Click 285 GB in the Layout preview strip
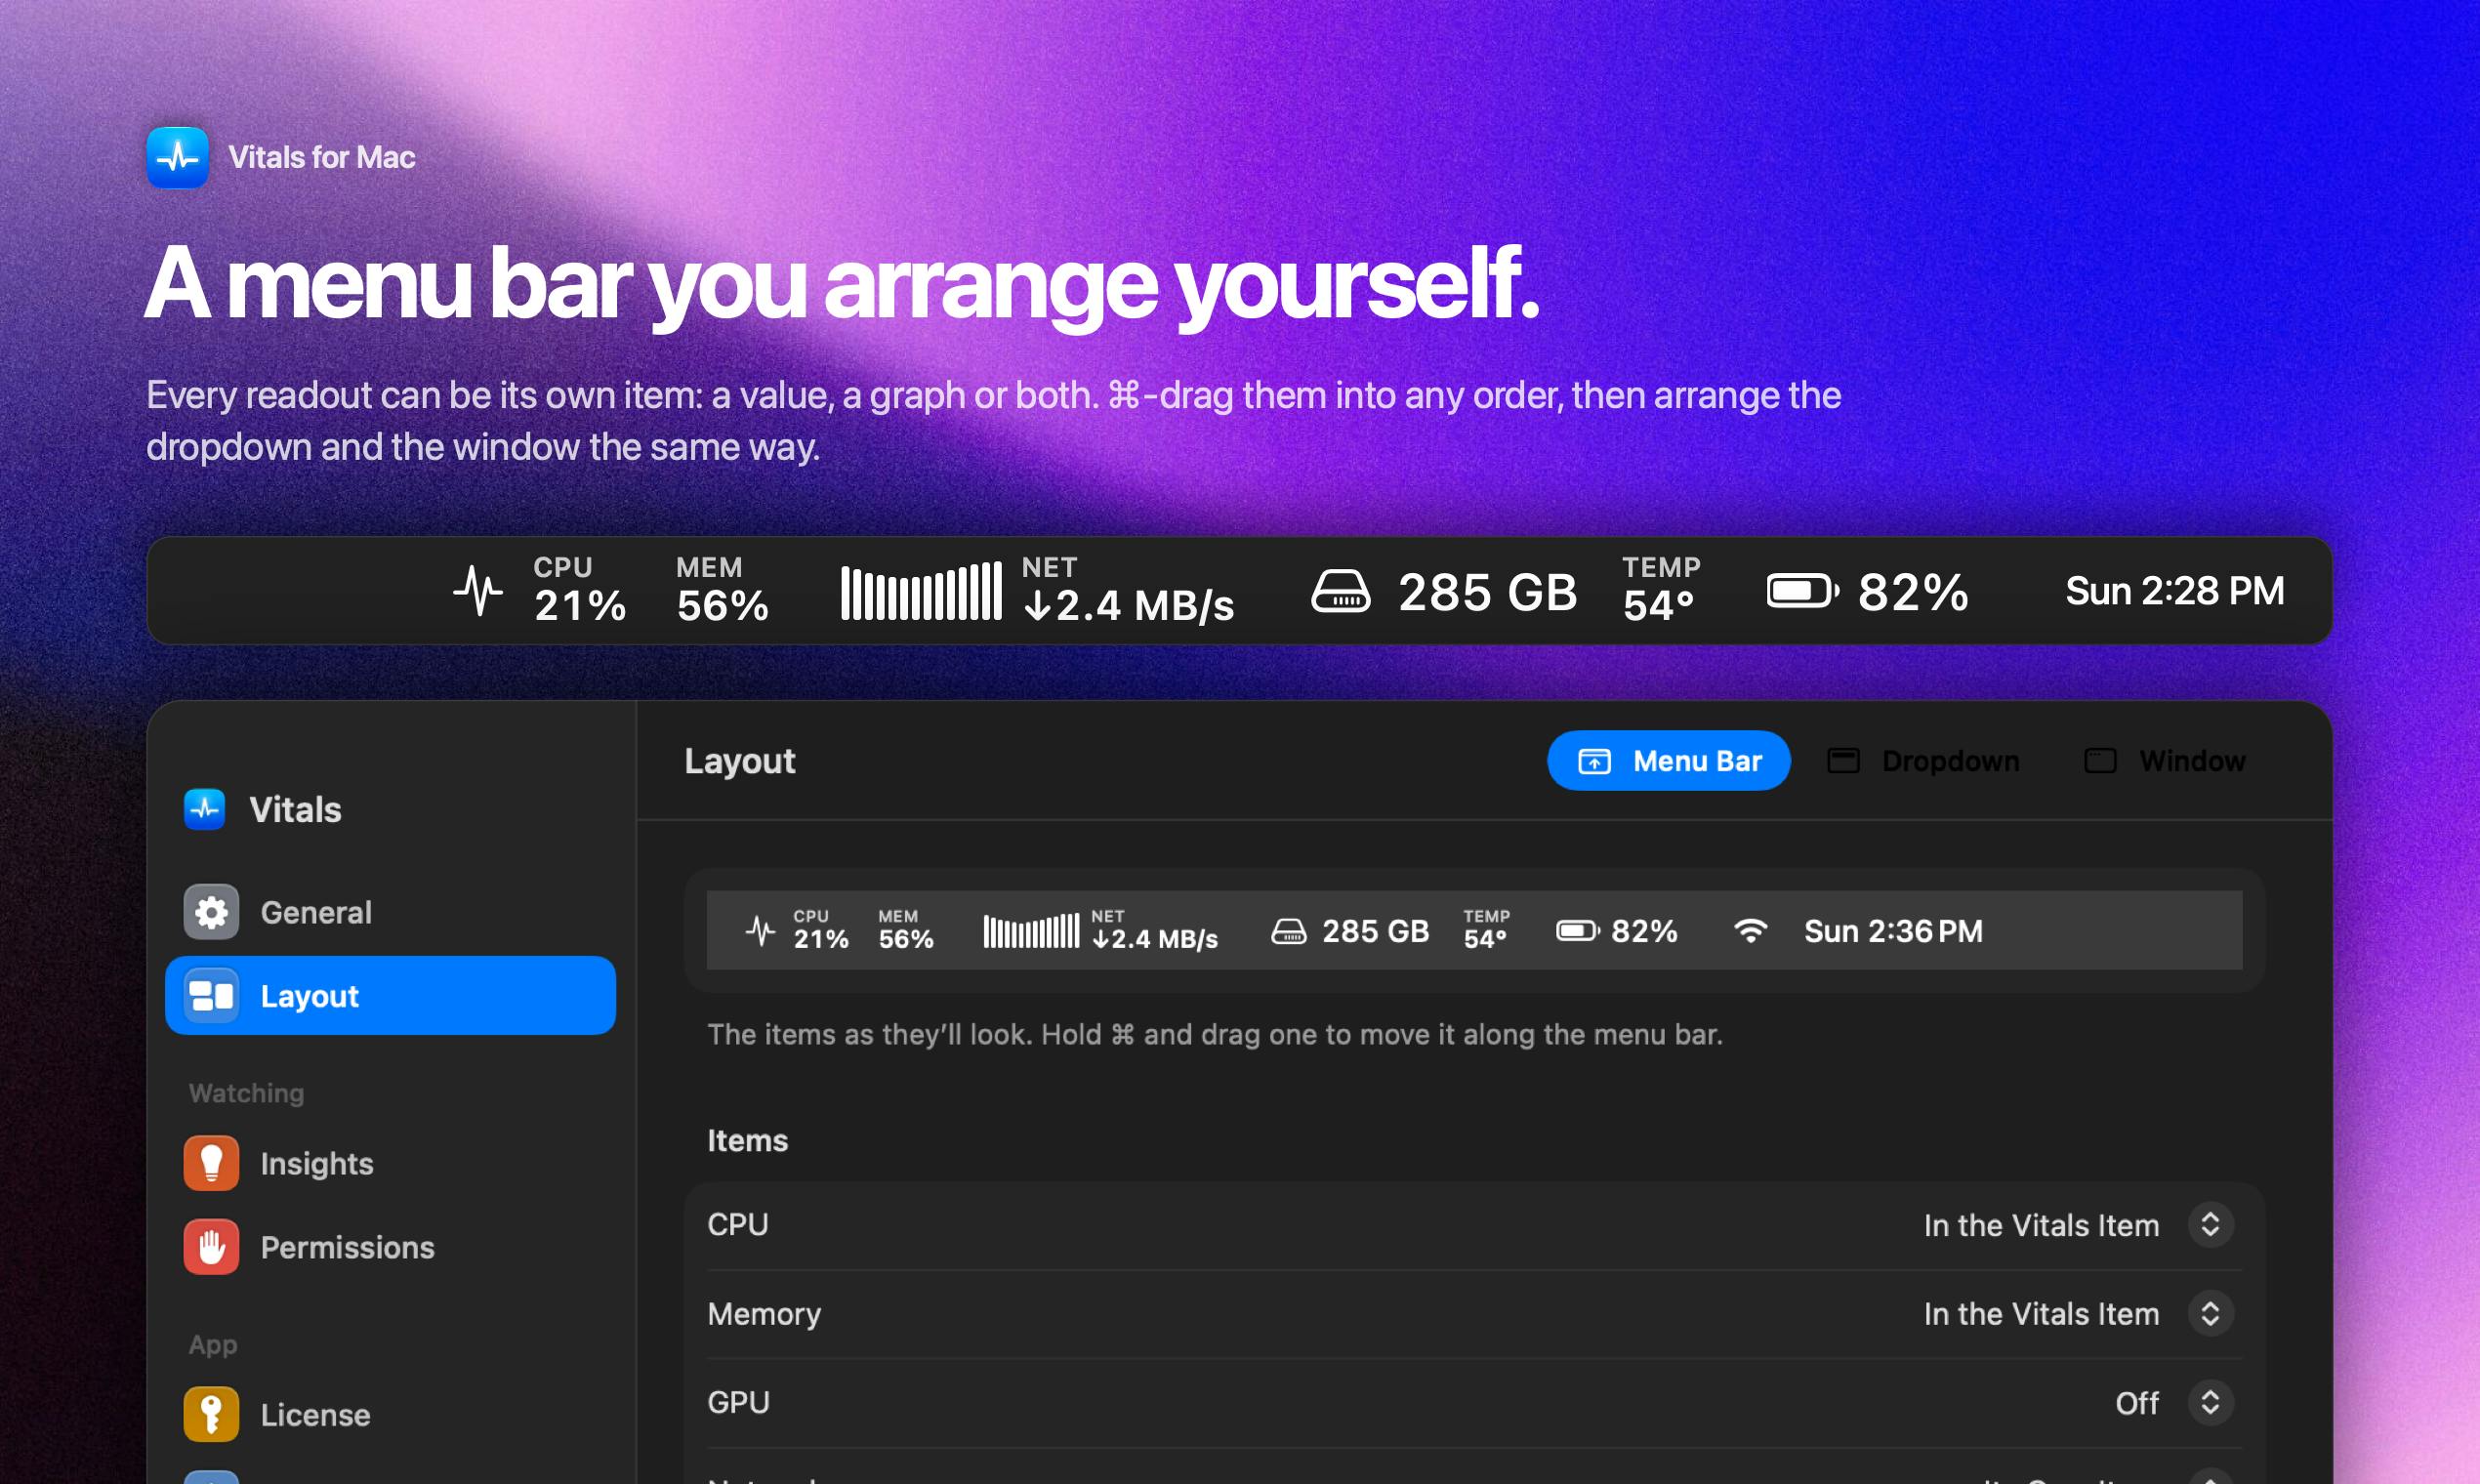2480x1484 pixels. coord(1376,931)
